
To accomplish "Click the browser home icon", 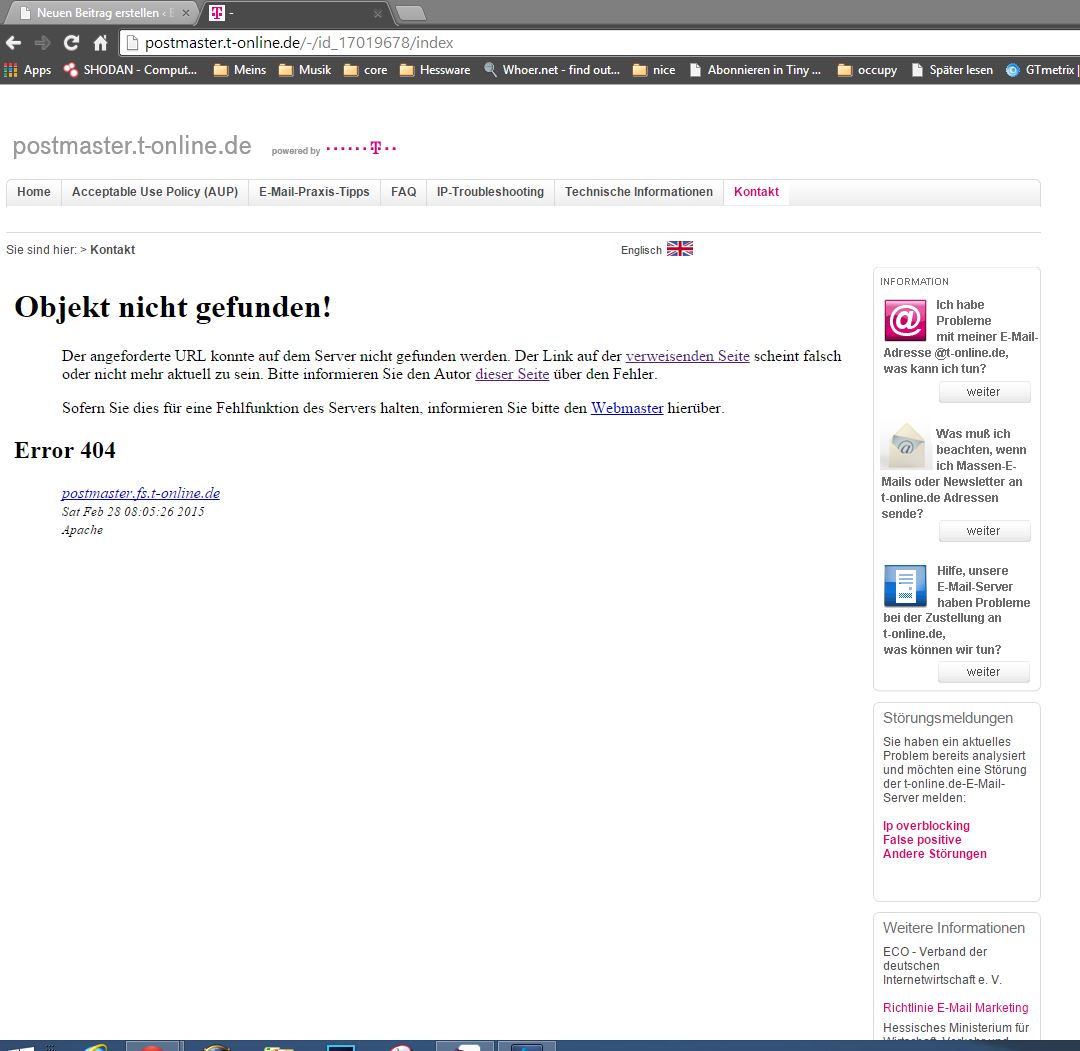I will click(100, 43).
